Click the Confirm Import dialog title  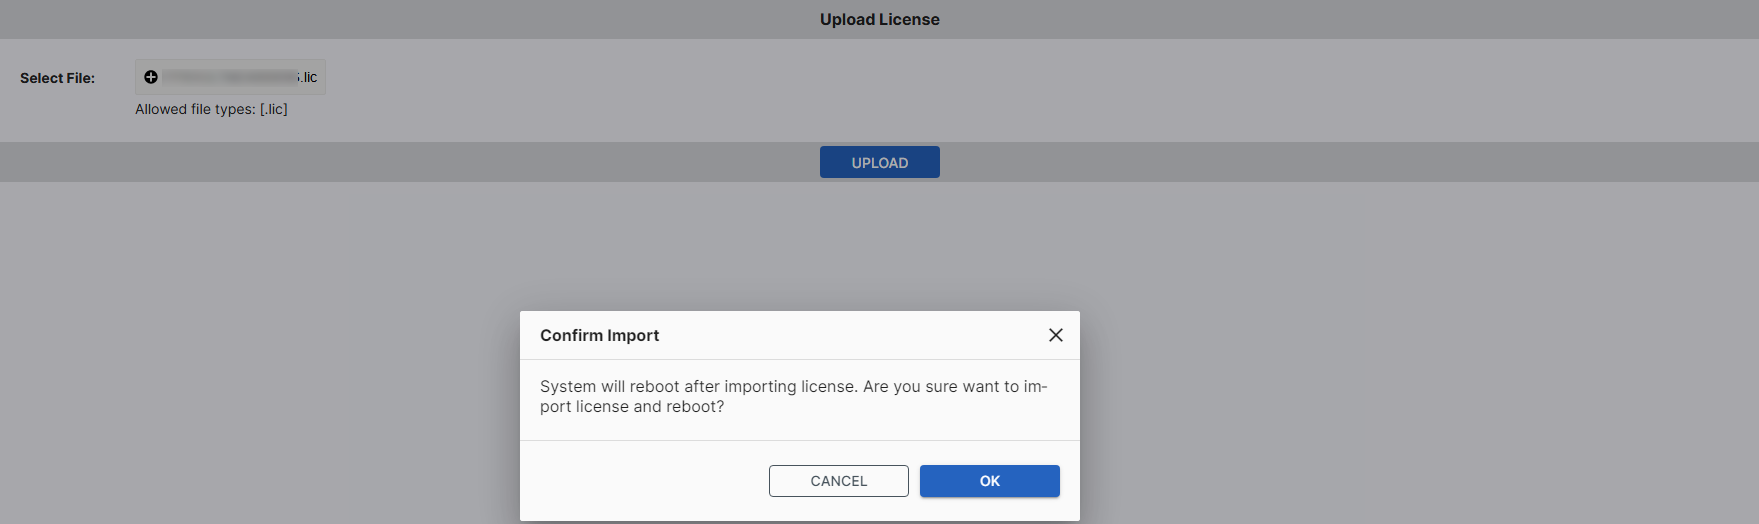coord(599,336)
